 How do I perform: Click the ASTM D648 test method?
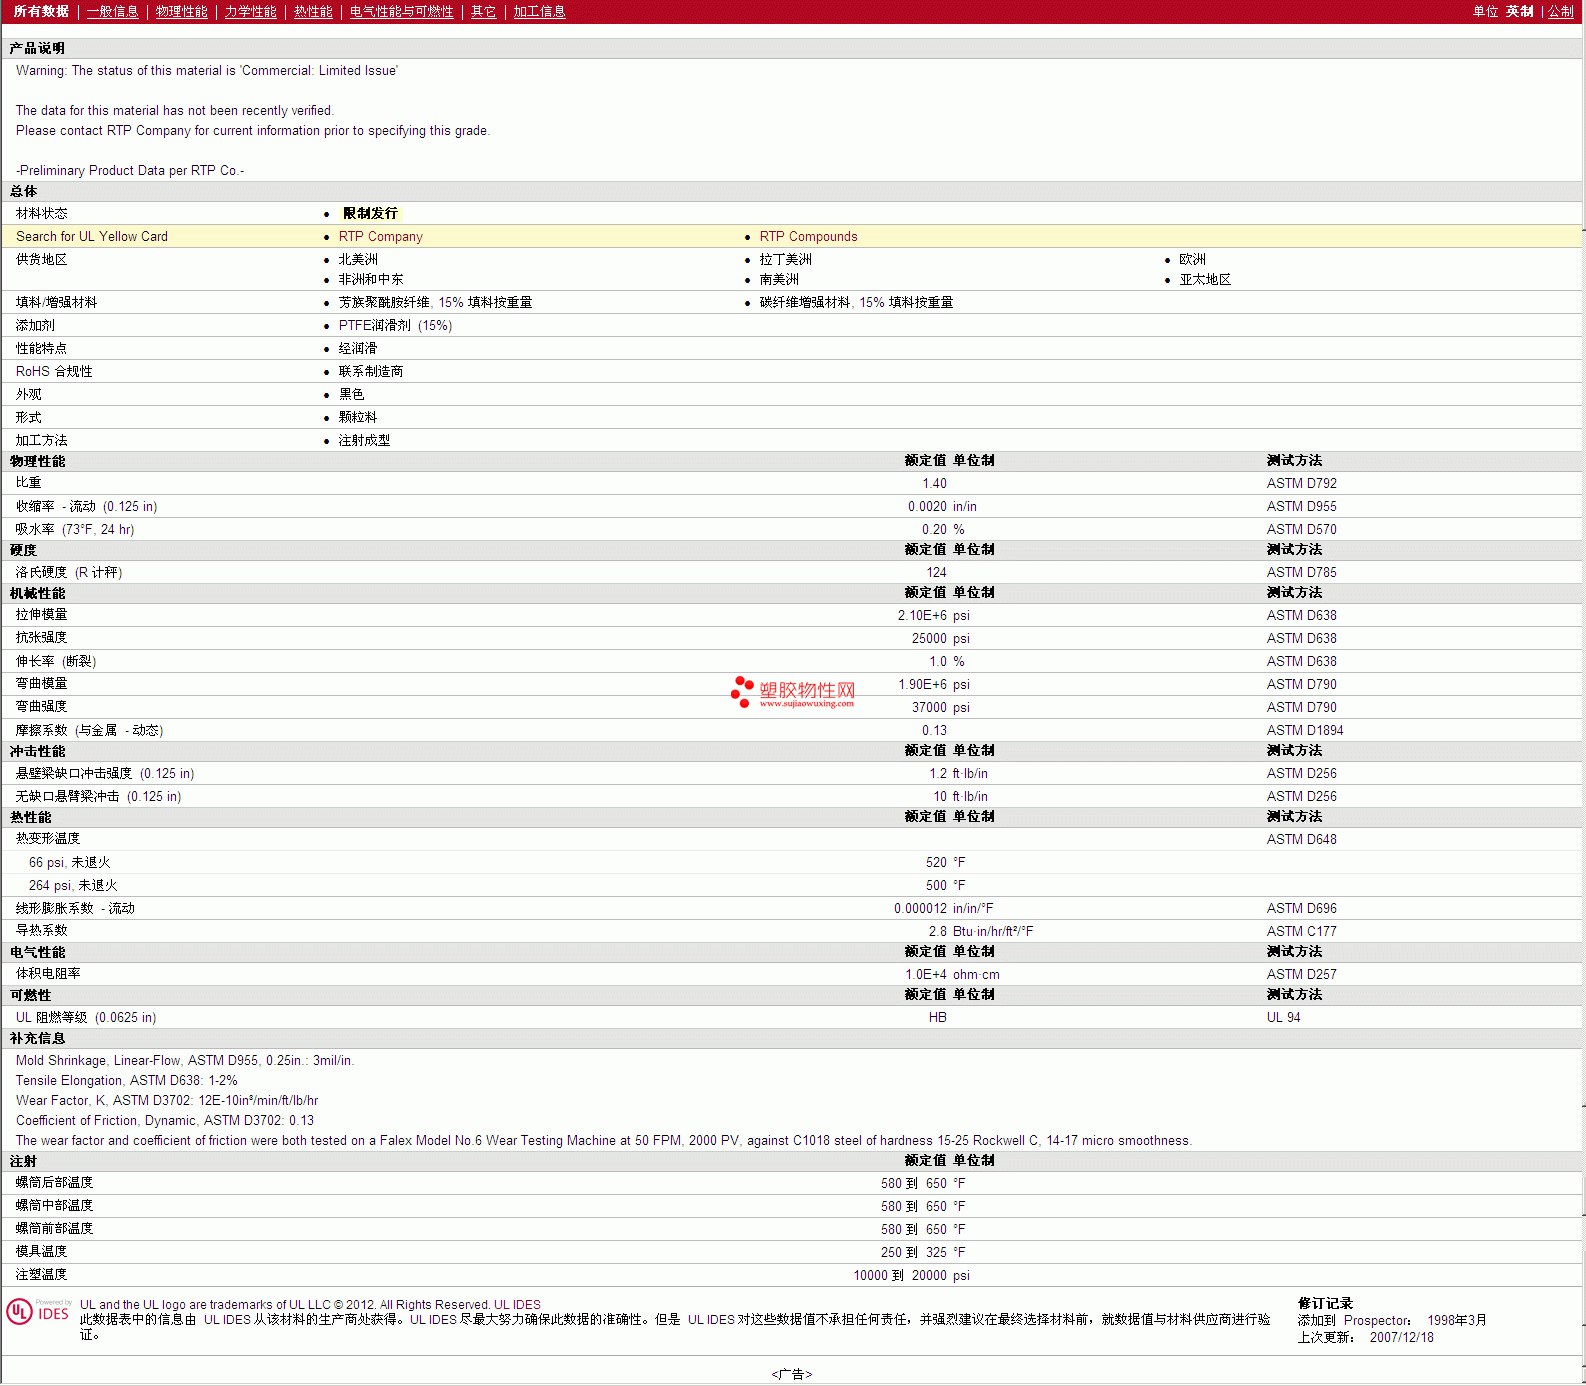point(1301,840)
